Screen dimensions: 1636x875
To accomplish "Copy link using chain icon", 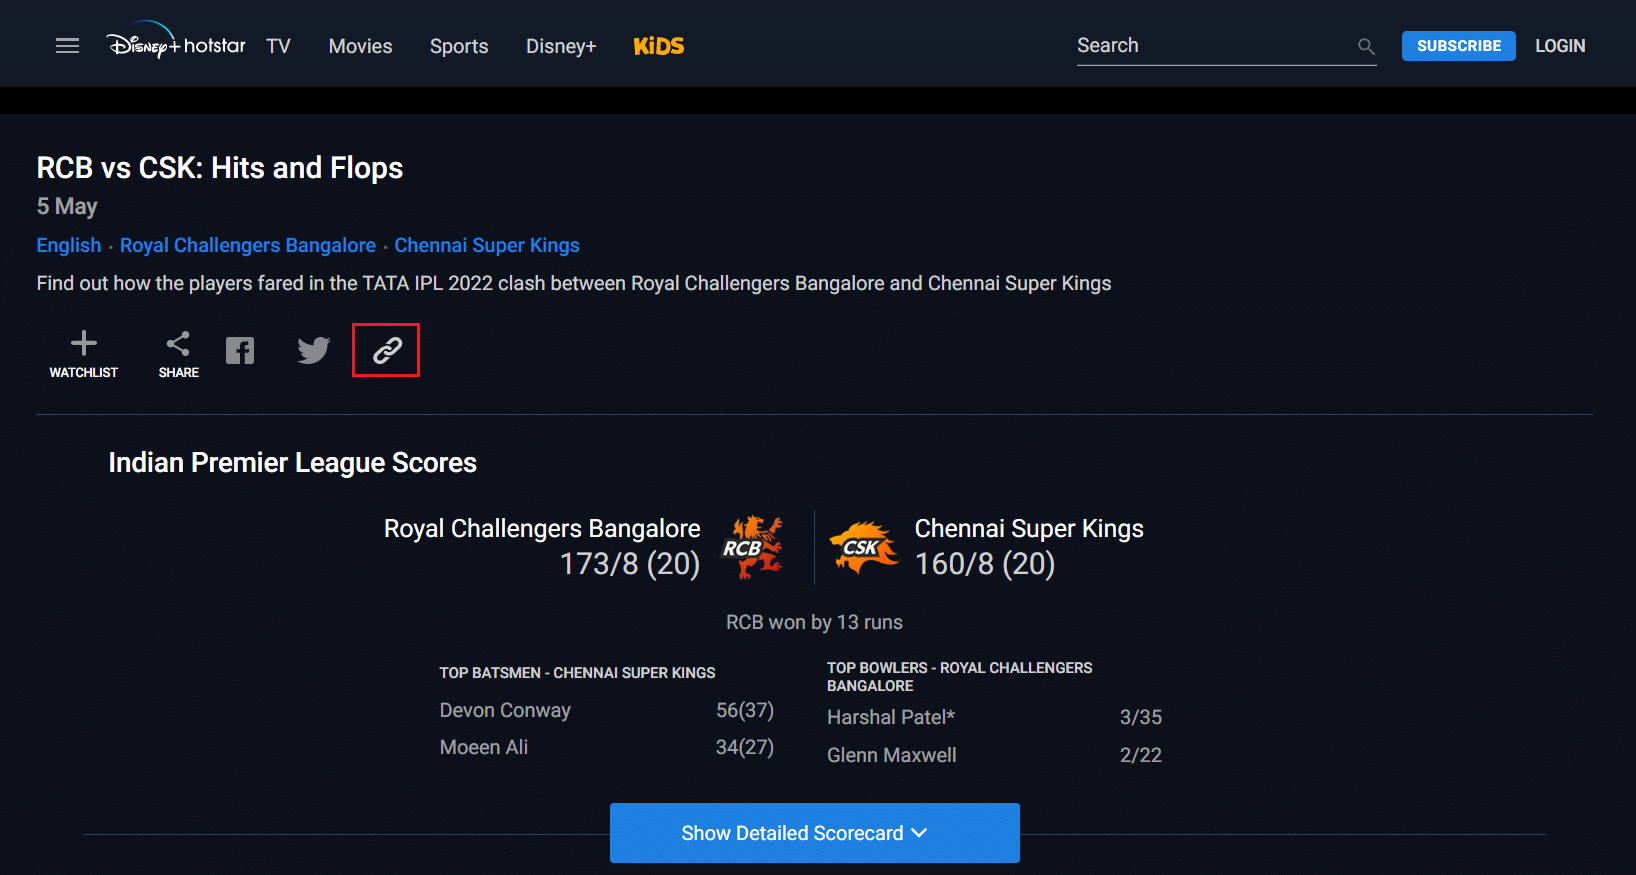I will point(387,350).
